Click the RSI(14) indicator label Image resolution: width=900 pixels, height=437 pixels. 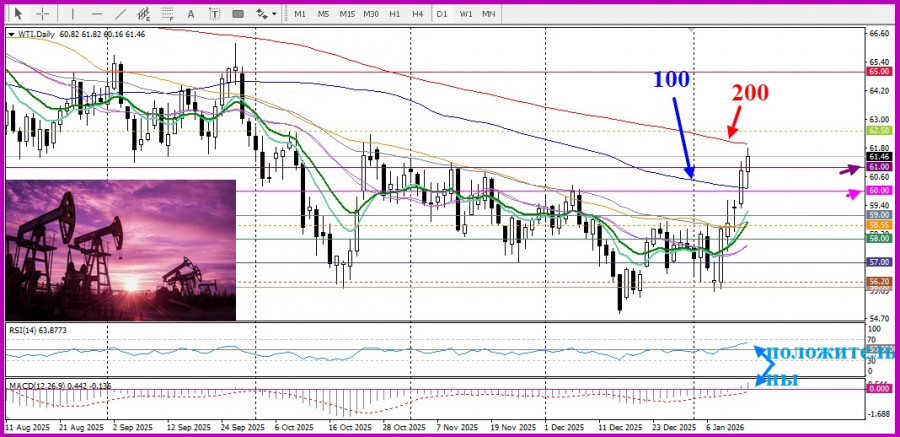click(x=40, y=328)
